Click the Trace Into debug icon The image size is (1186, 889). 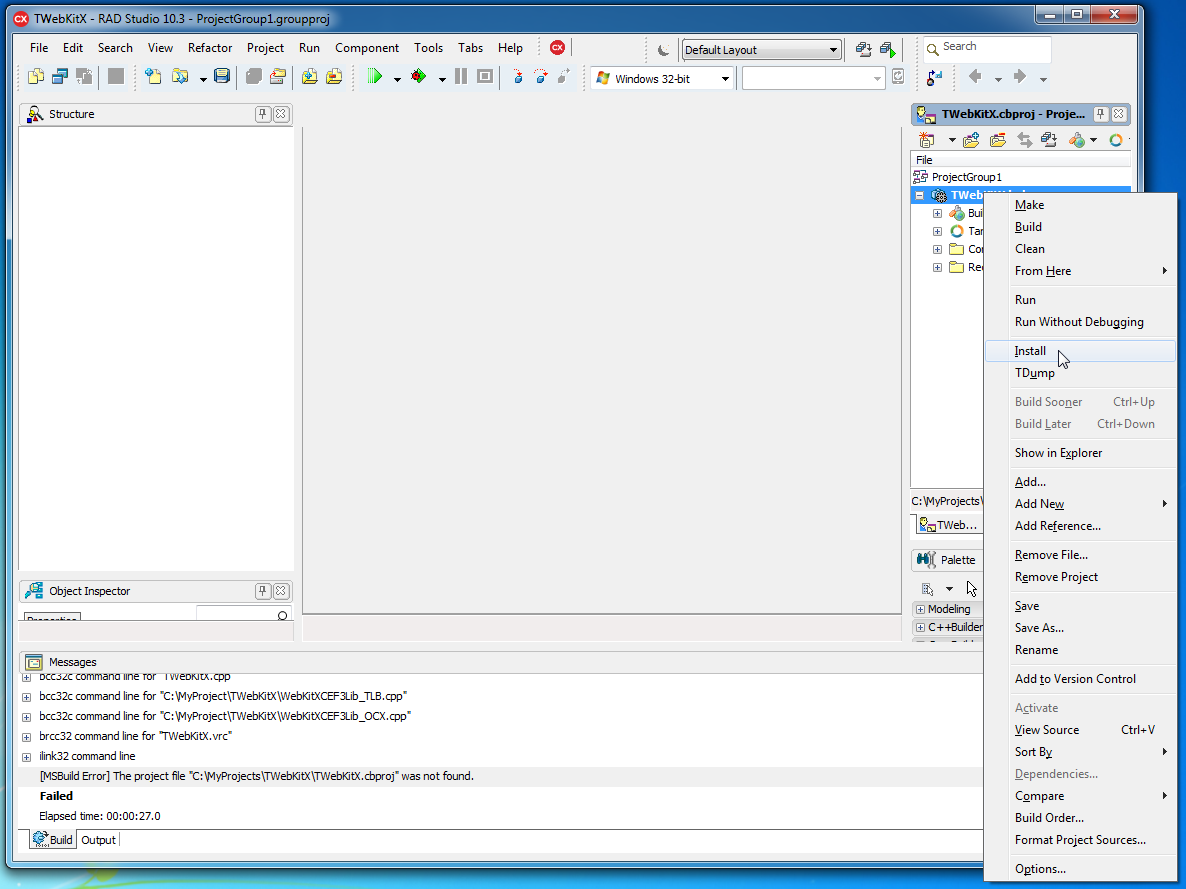[x=517, y=76]
